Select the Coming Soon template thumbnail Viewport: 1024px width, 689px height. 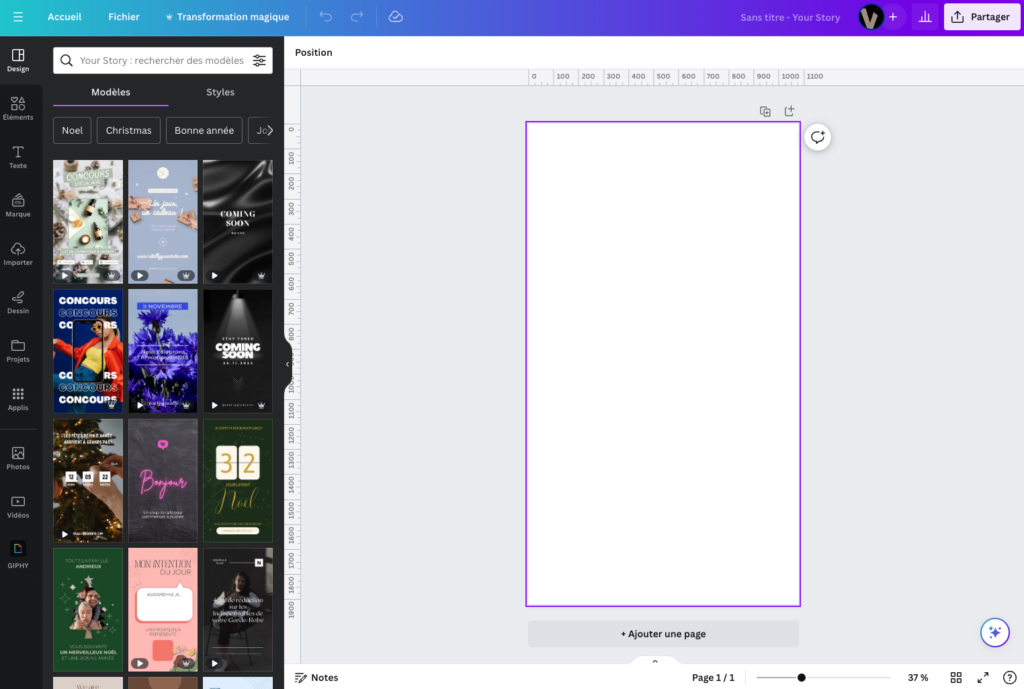237,221
